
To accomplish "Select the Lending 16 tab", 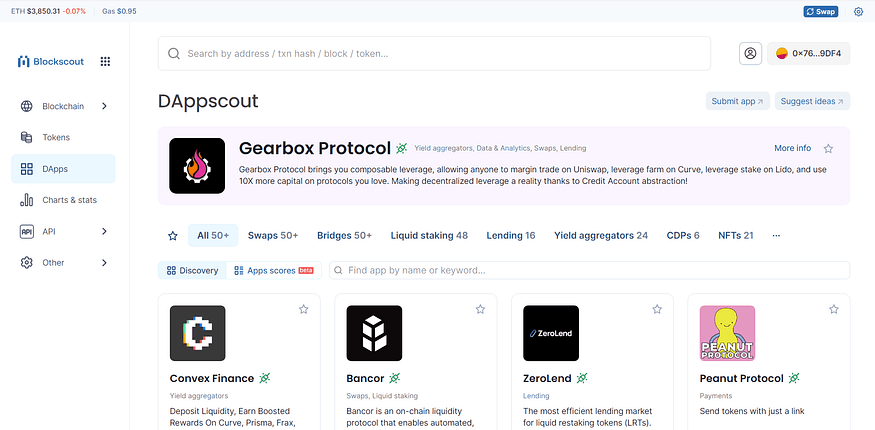I will [x=511, y=235].
